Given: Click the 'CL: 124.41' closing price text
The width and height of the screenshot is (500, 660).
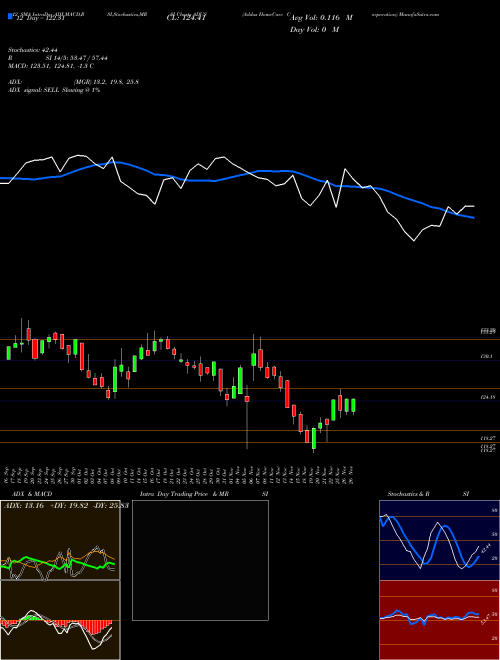Looking at the screenshot, I should click(x=186, y=18).
